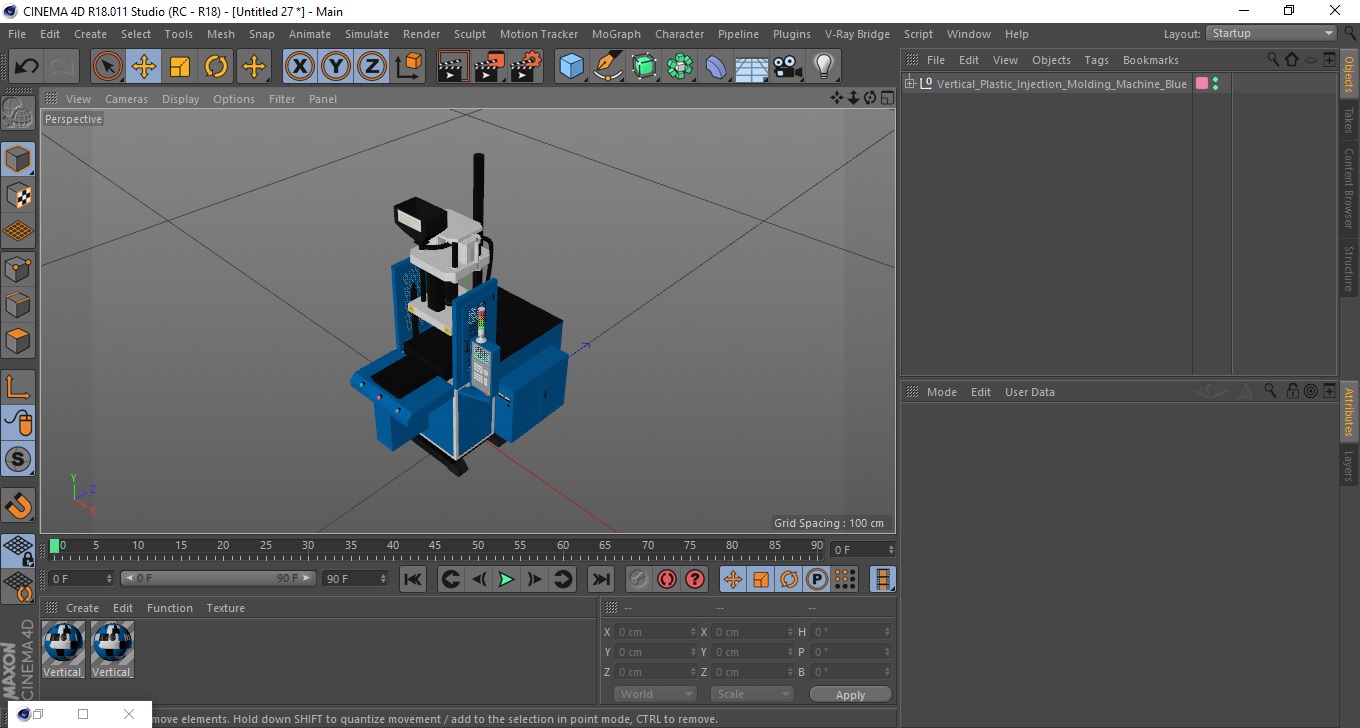This screenshot has height=728, width=1360.
Task: Click the Apply button
Action: click(x=850, y=695)
